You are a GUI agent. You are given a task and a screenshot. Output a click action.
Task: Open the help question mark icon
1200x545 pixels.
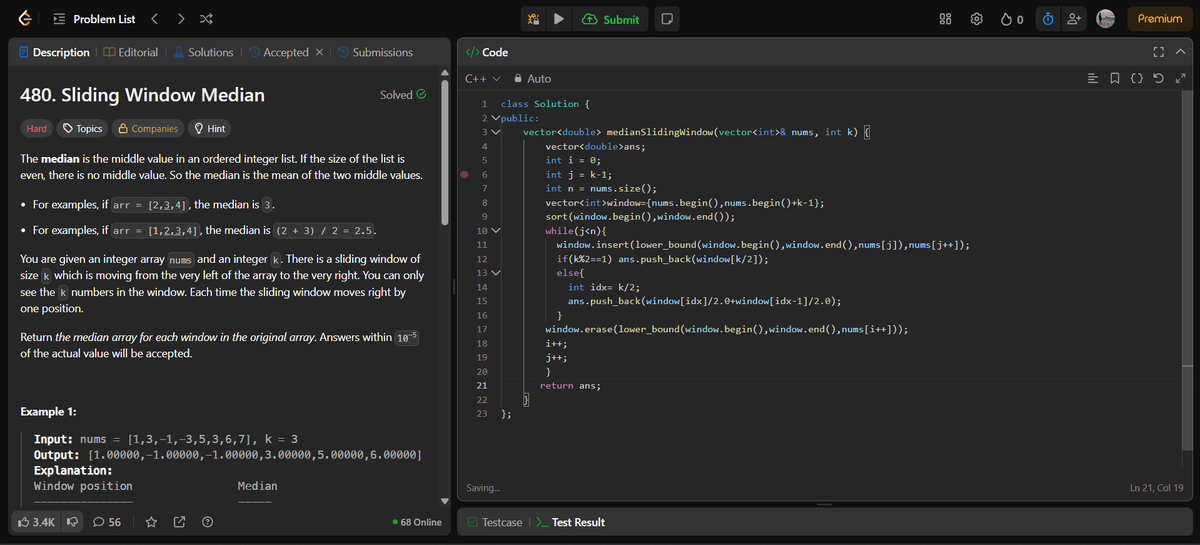point(207,522)
